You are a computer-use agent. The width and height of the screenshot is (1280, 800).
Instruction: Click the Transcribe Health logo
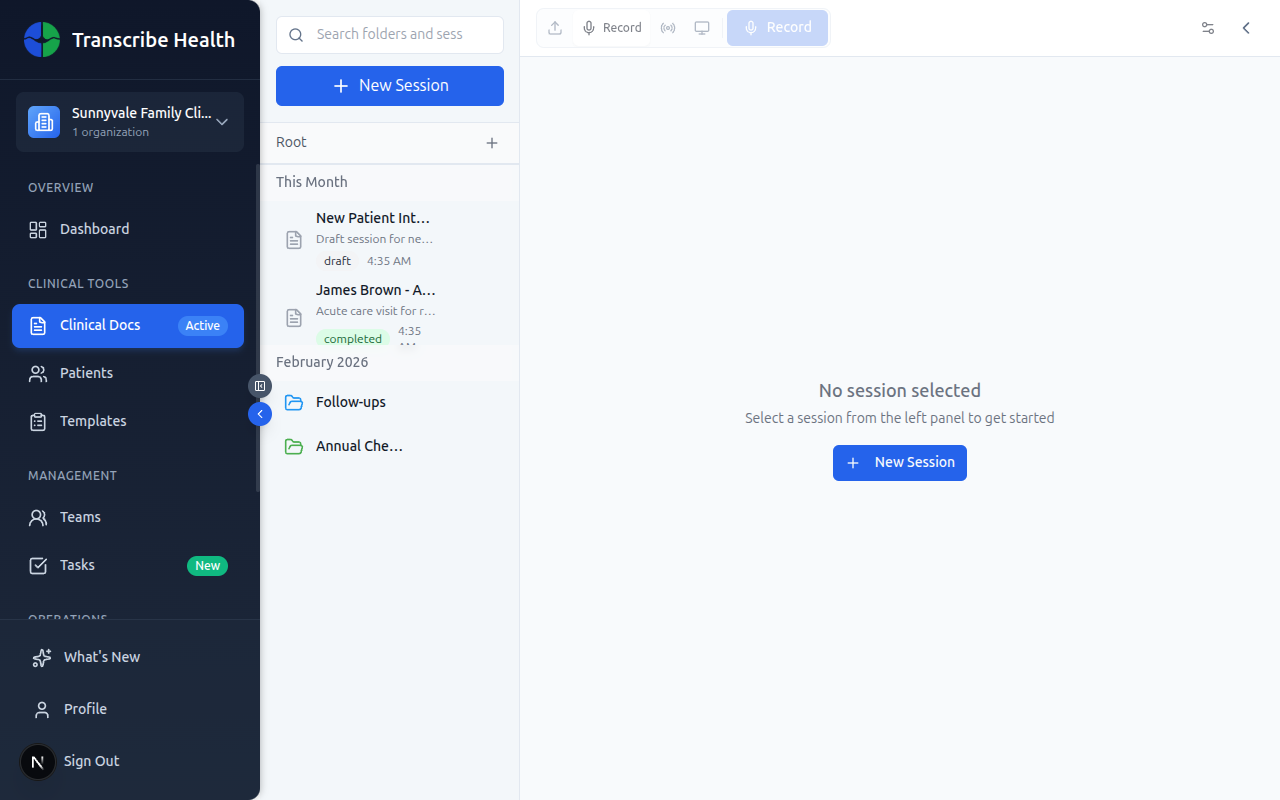[x=42, y=40]
